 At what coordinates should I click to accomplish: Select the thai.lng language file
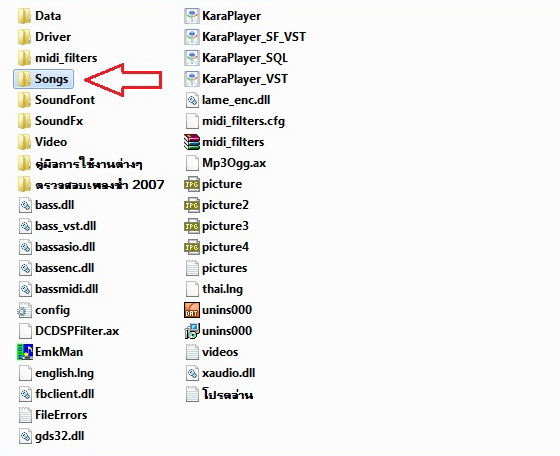(214, 289)
